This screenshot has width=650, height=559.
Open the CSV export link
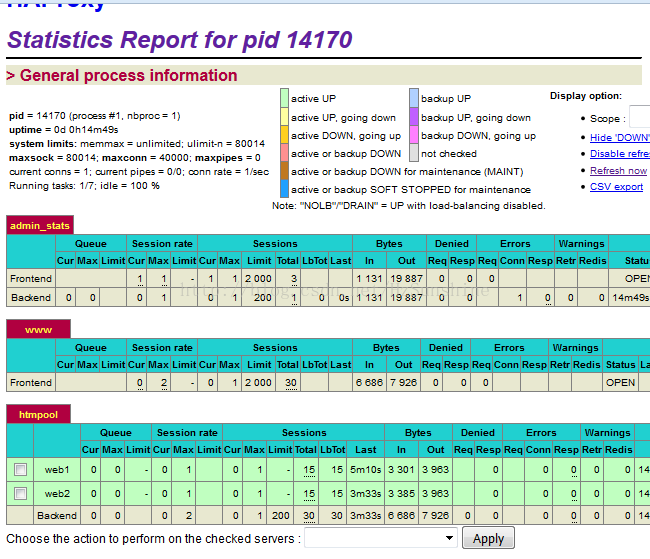(x=616, y=187)
